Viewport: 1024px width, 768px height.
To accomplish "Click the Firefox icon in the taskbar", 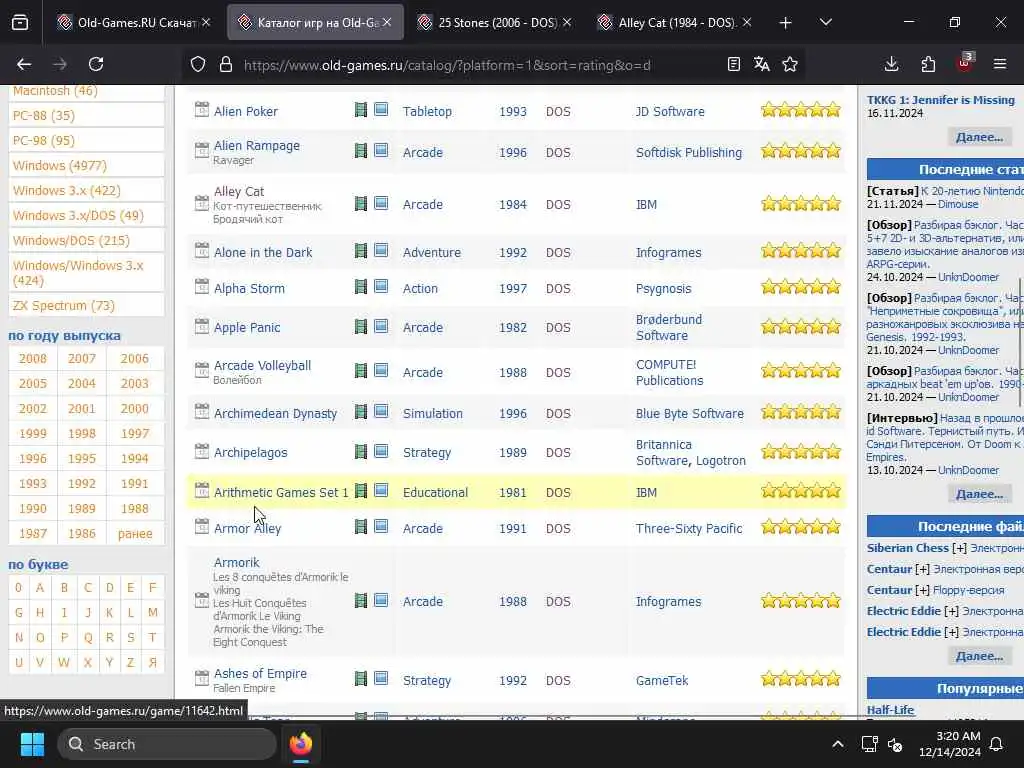I will coord(301,744).
